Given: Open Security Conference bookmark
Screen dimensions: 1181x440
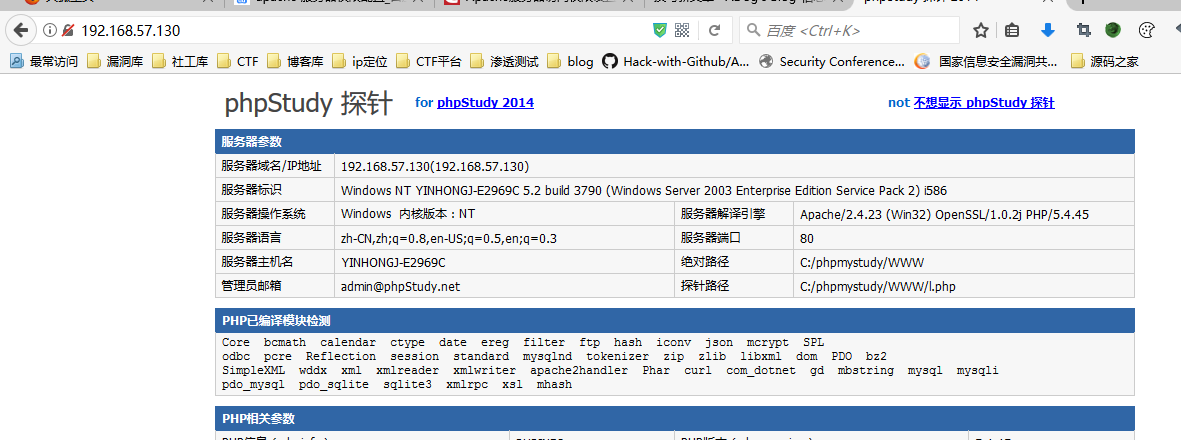Looking at the screenshot, I should coord(832,62).
